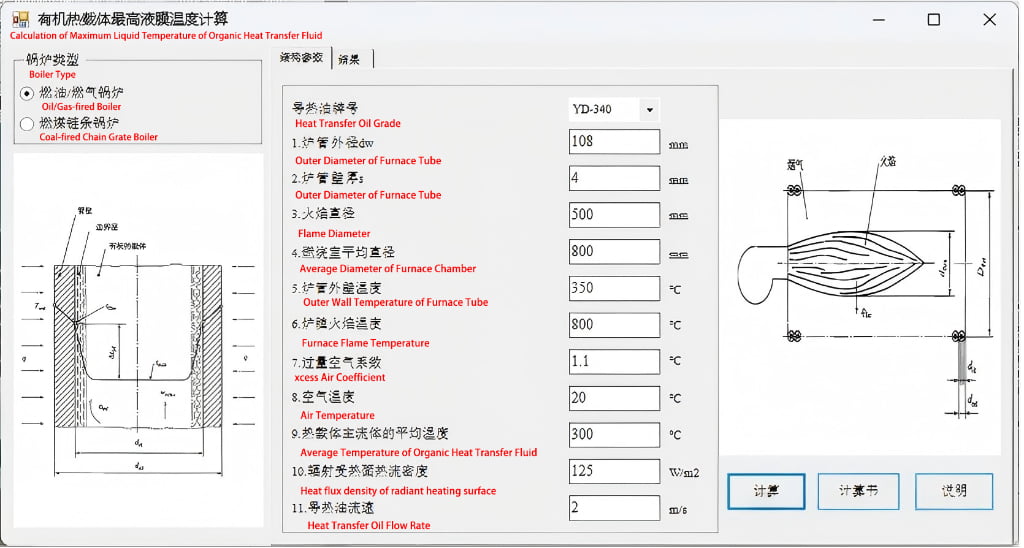Open the 说明 button
The width and height of the screenshot is (1024, 548).
point(954,491)
